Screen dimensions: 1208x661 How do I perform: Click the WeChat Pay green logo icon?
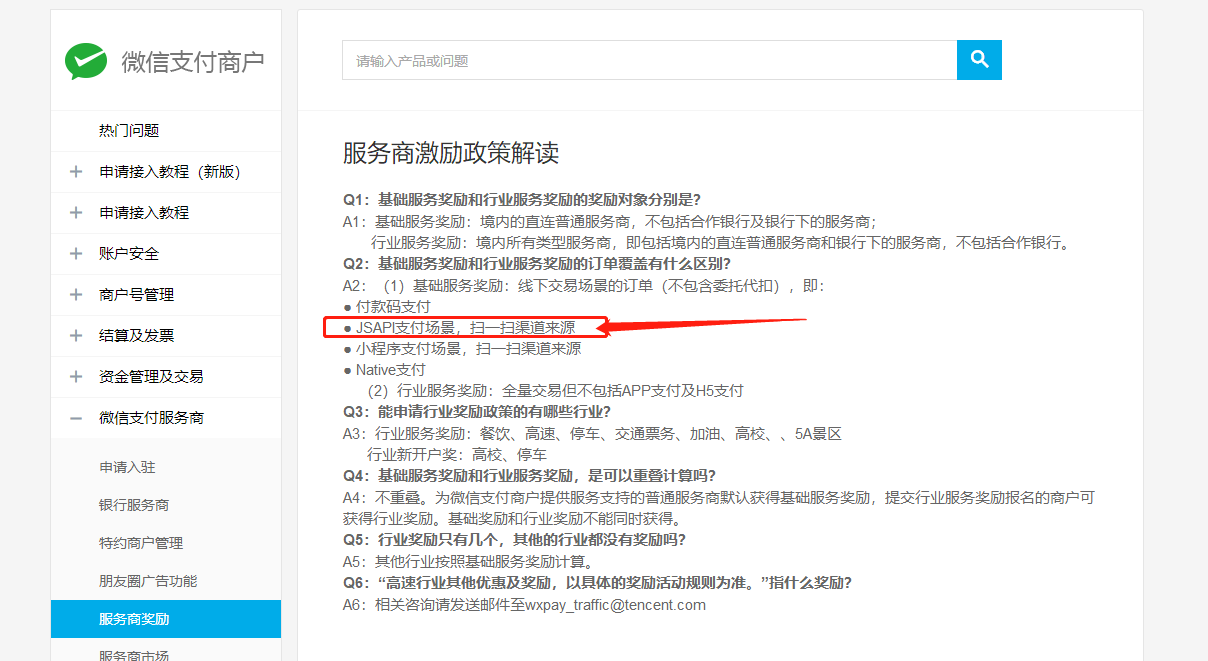click(86, 61)
